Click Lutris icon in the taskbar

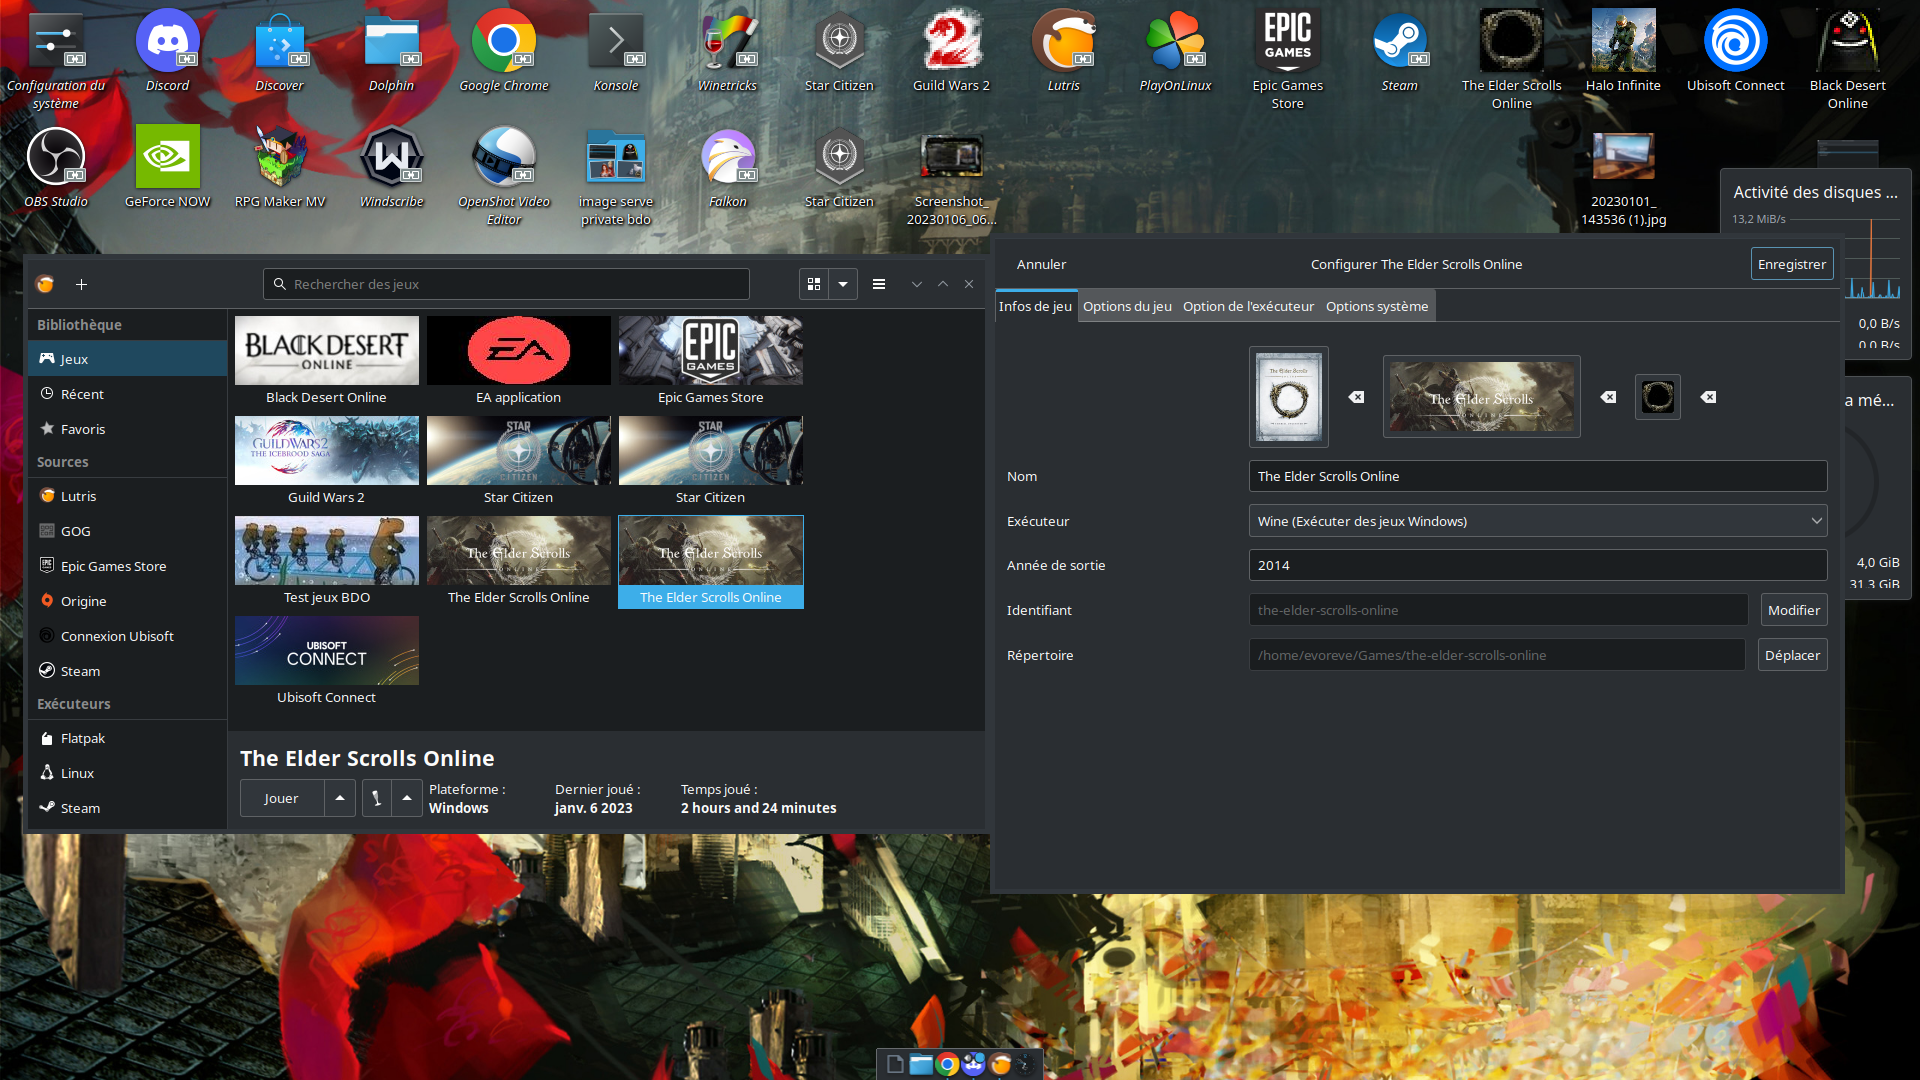1000,1064
